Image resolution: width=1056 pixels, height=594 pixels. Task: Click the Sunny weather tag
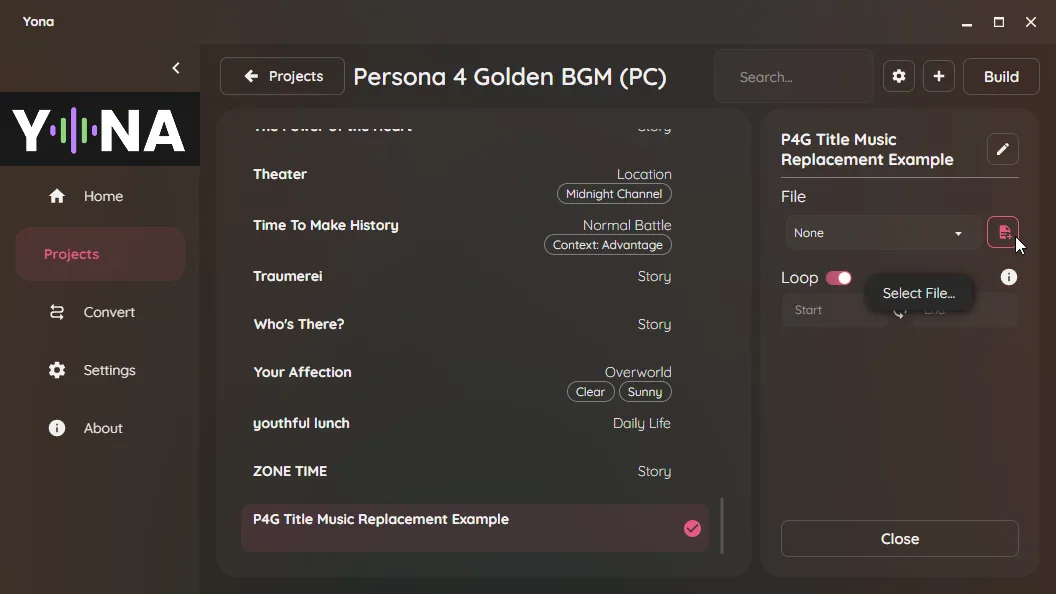click(x=645, y=392)
